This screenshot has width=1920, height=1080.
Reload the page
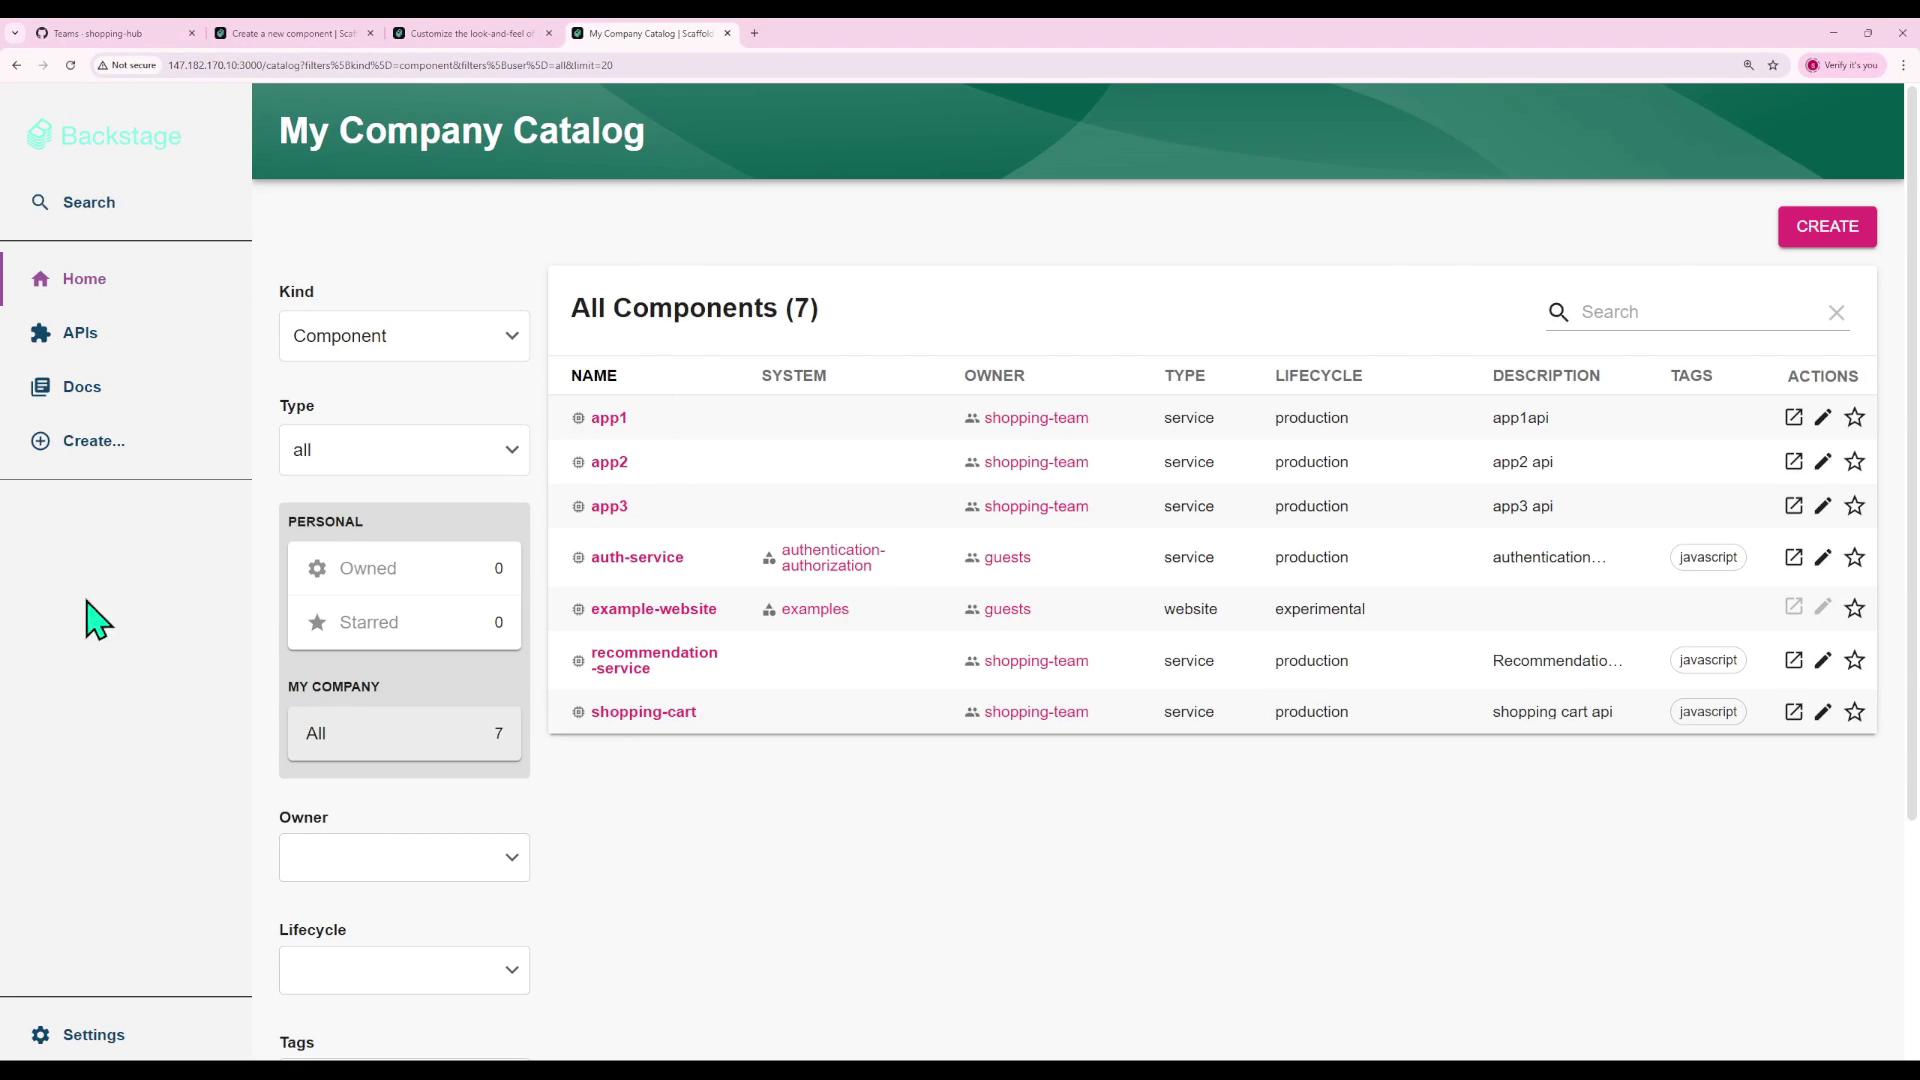pos(70,65)
